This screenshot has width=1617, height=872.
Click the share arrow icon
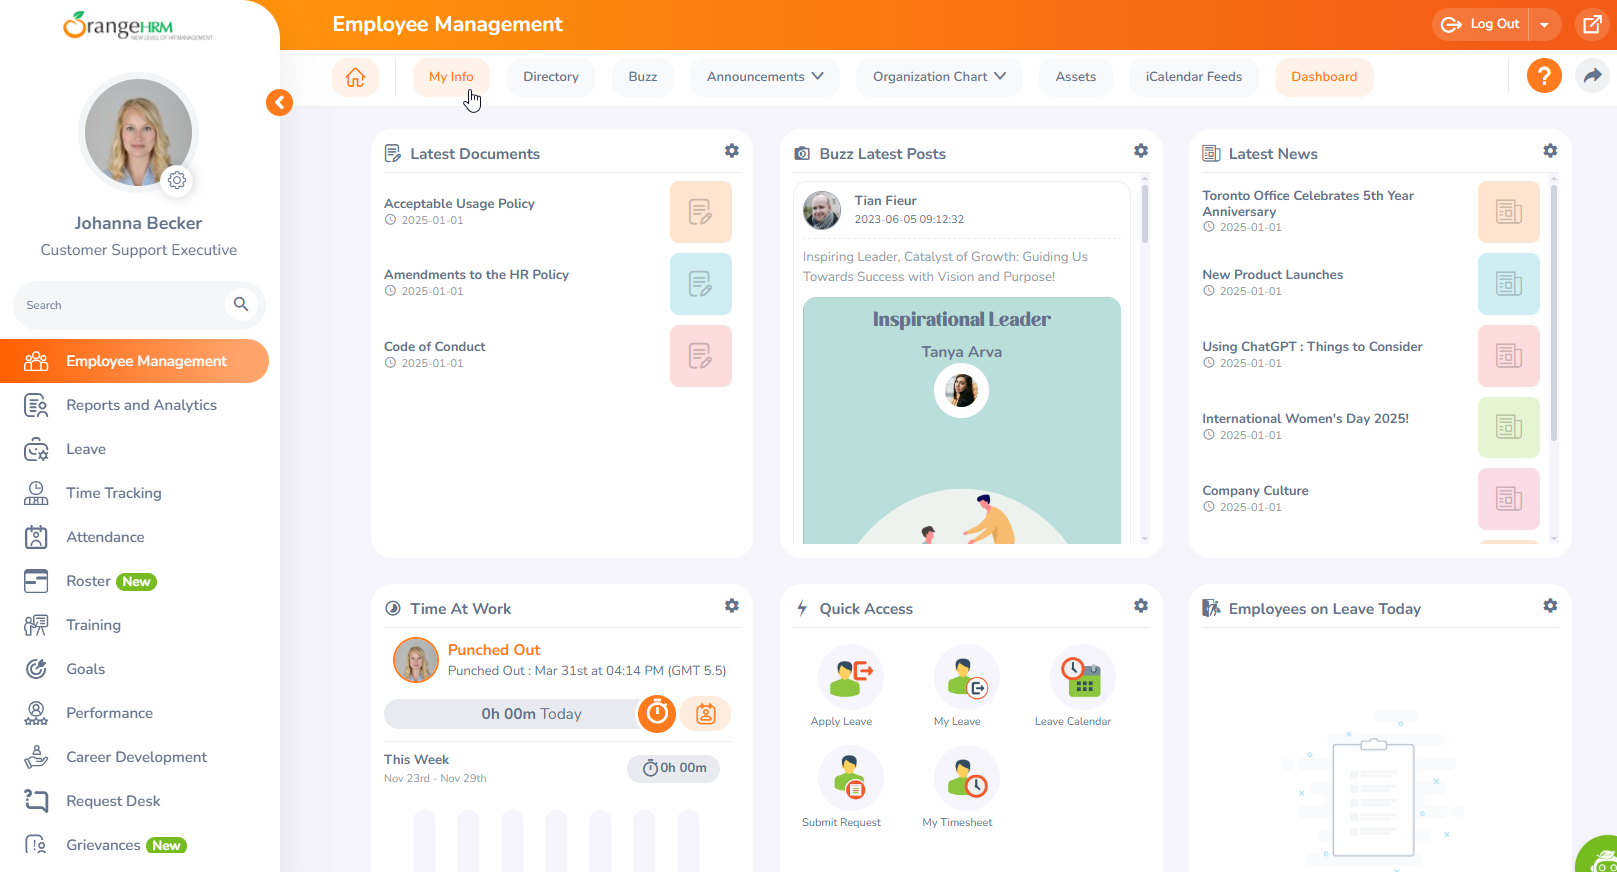pyautogui.click(x=1592, y=76)
